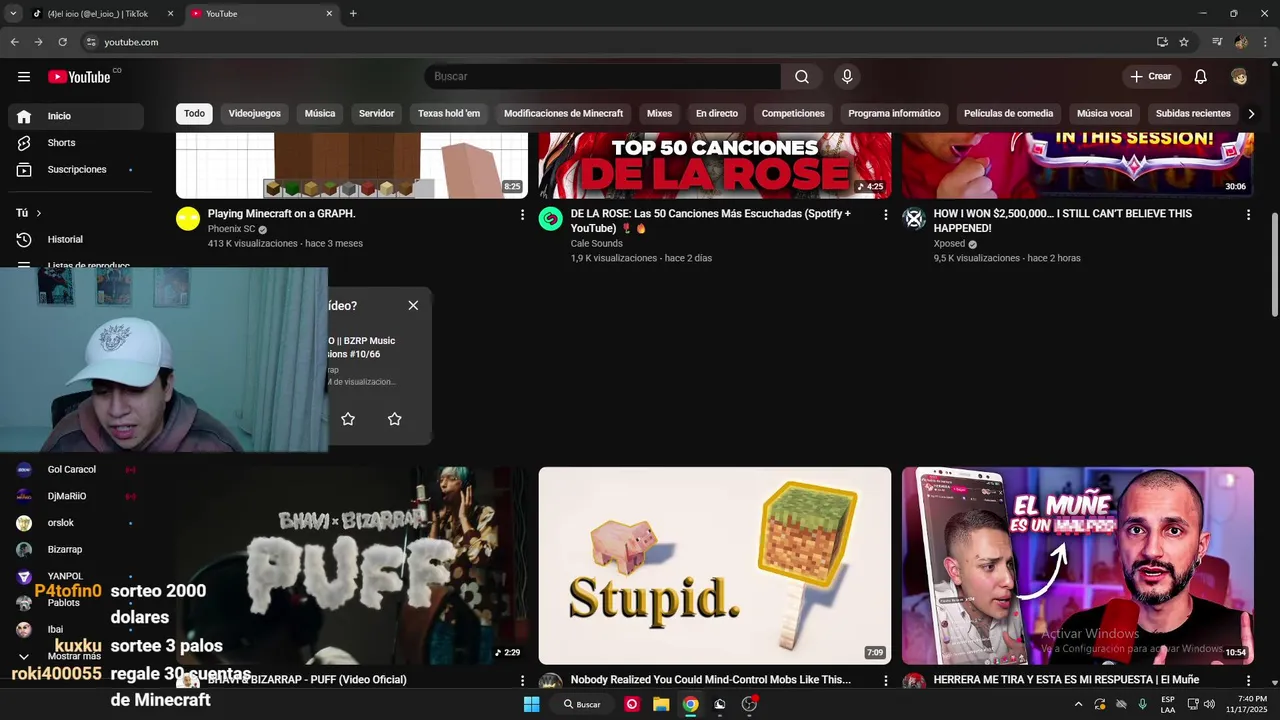The image size is (1280, 720).
Task: Click the search magnifier button
Action: pyautogui.click(x=802, y=77)
